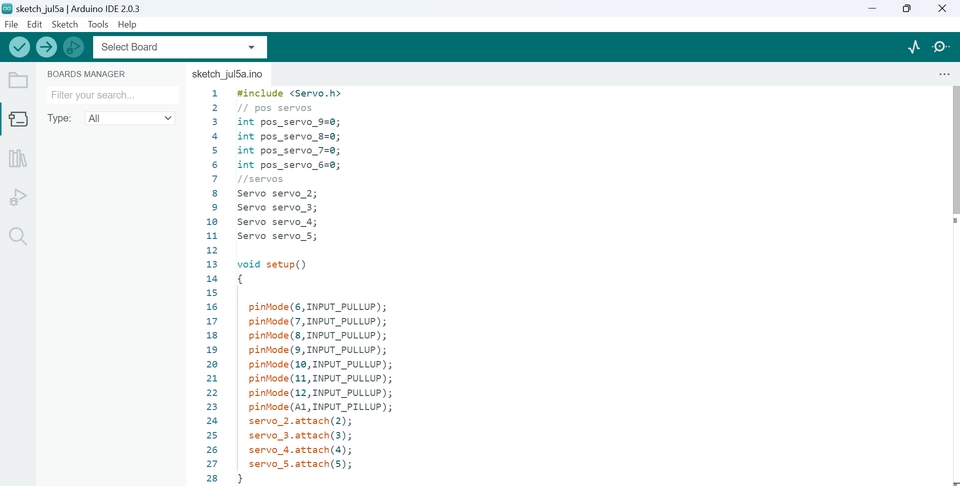Screen dimensions: 960x486
Task: Open the Type All filter dropdown
Action: coord(130,118)
